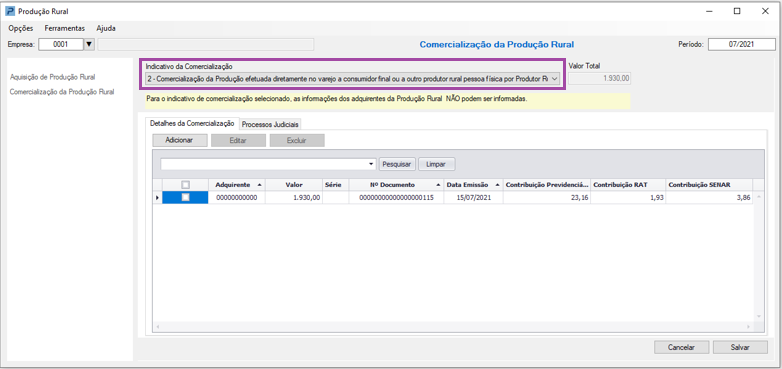Click the Cancelar button
This screenshot has height=369, width=782.
click(x=681, y=347)
